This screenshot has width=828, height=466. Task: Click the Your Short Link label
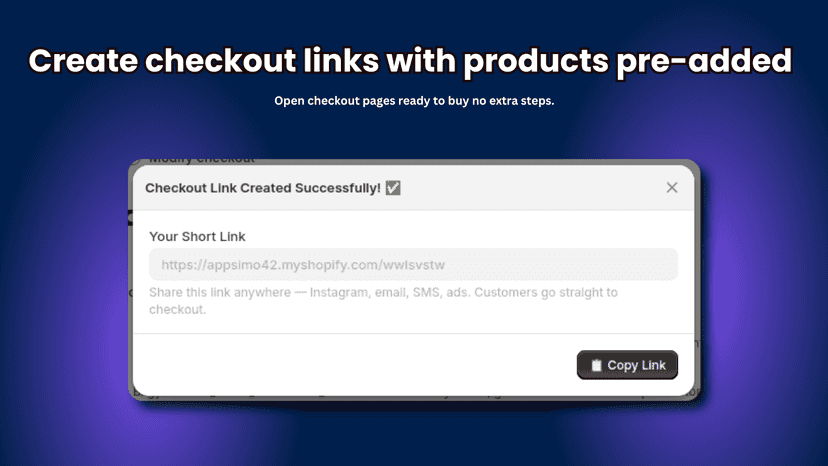tap(197, 236)
